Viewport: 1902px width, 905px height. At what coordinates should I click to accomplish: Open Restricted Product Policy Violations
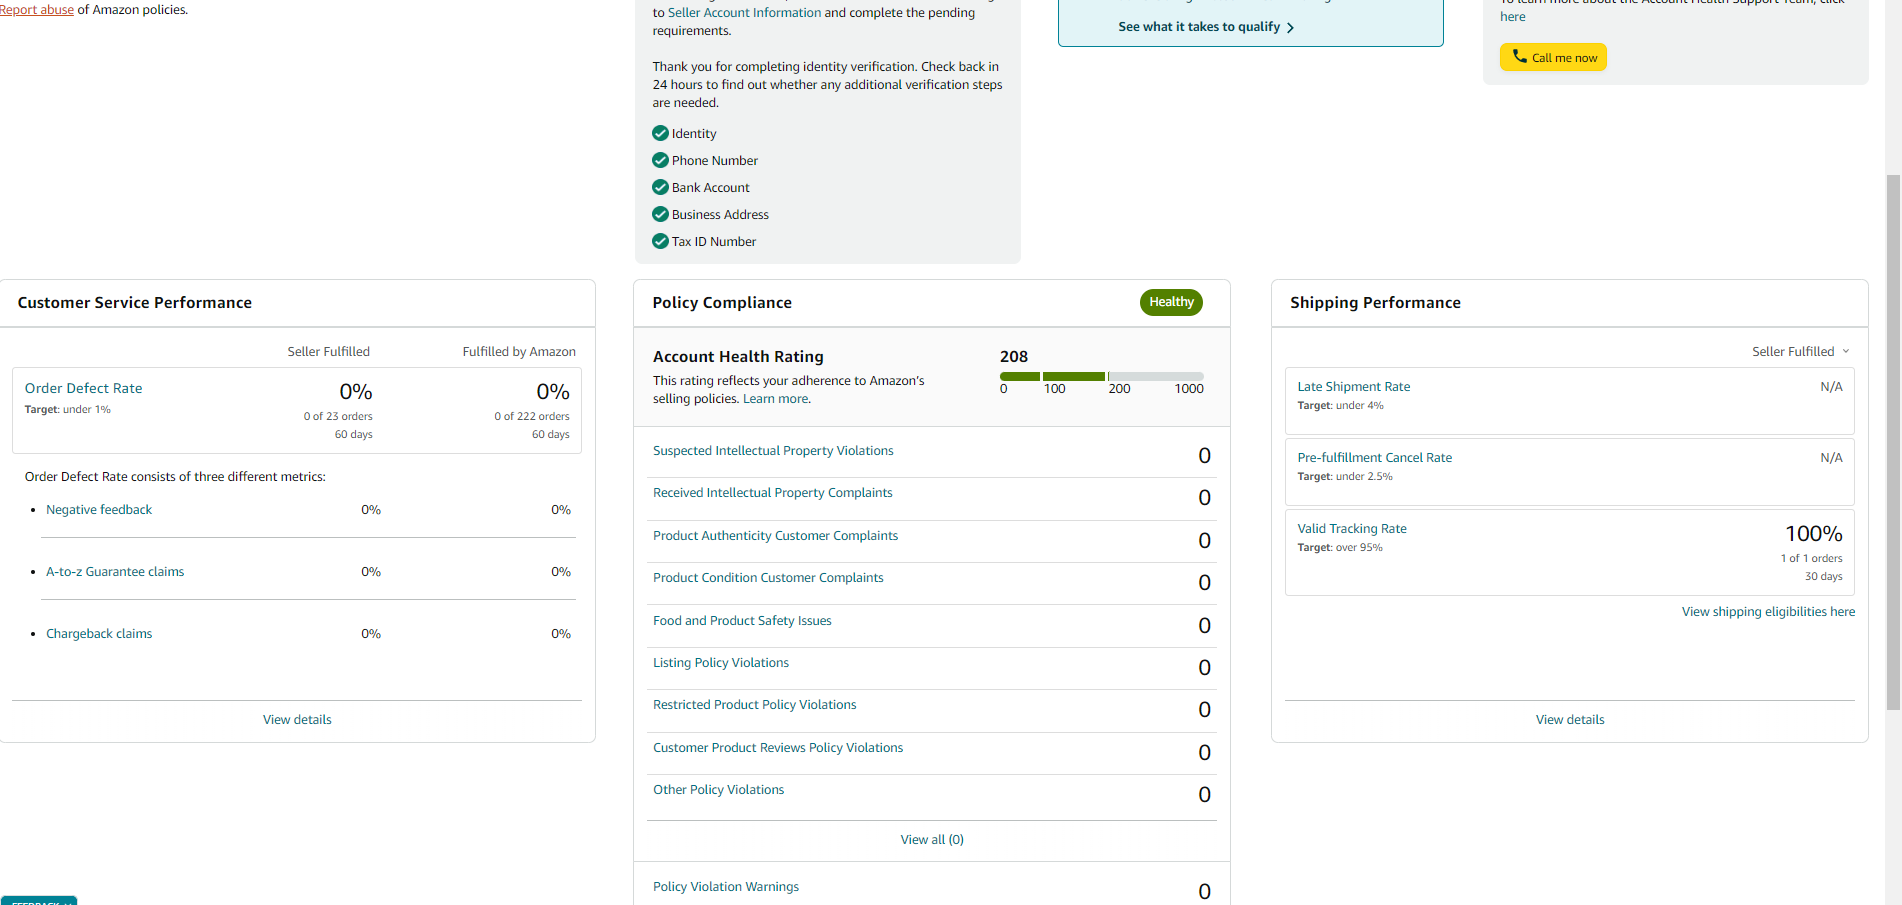click(755, 705)
